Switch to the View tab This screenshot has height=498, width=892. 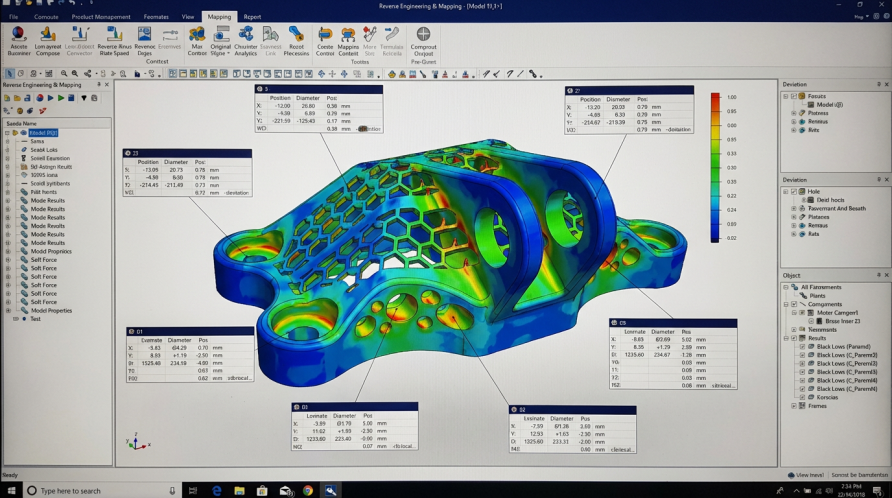tap(188, 17)
